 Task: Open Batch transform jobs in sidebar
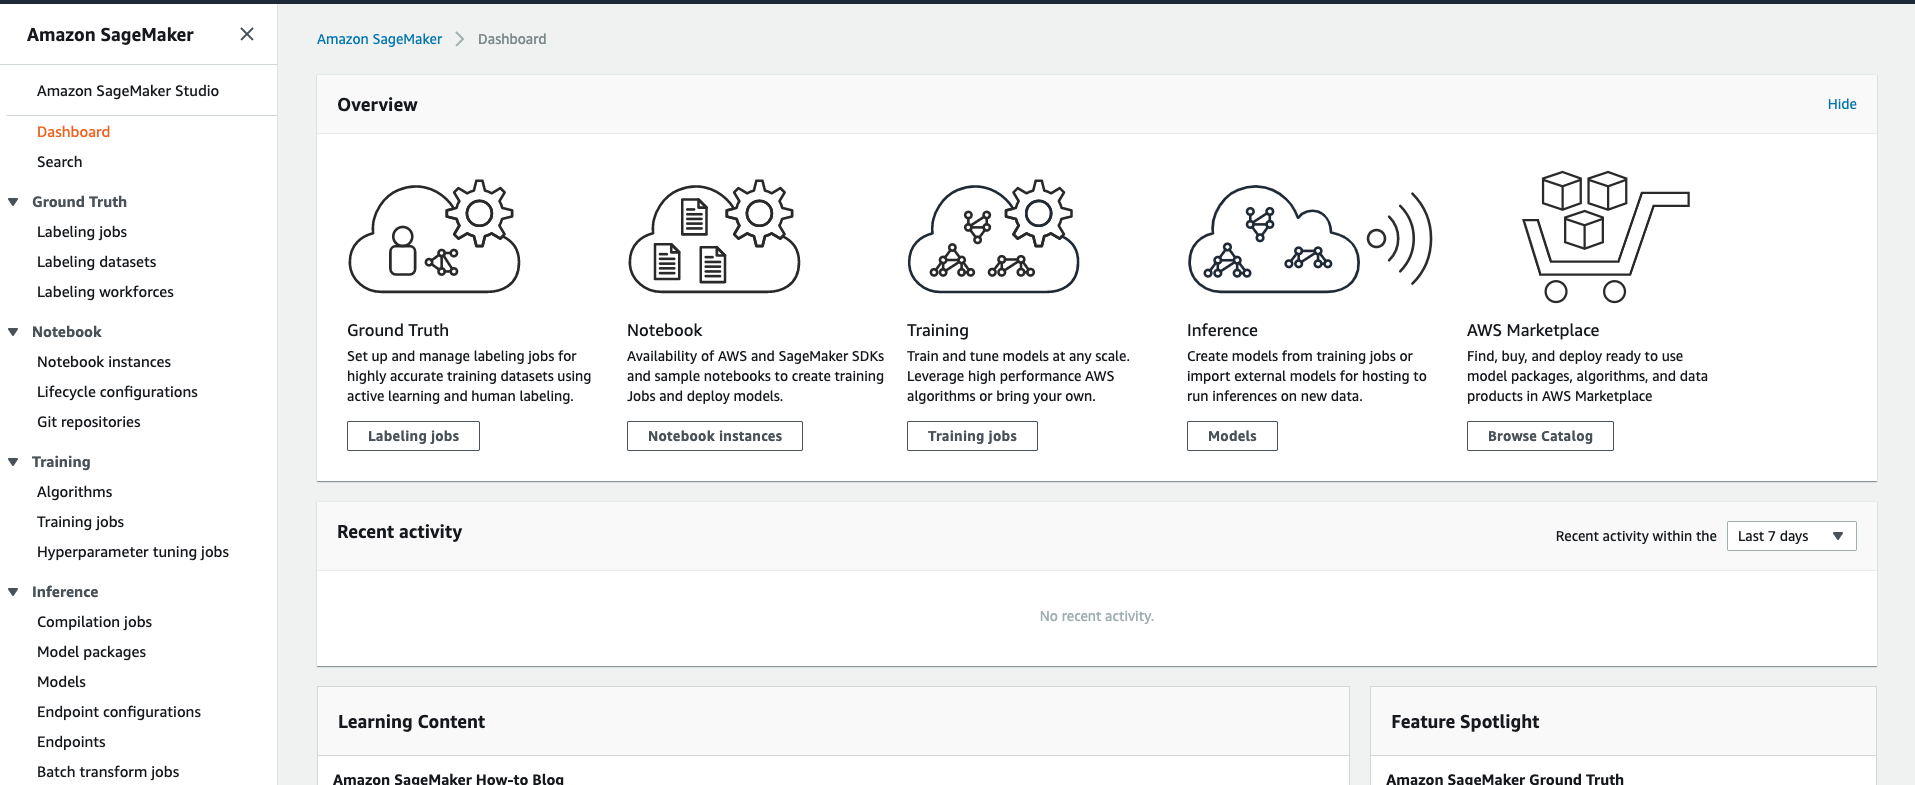click(108, 772)
